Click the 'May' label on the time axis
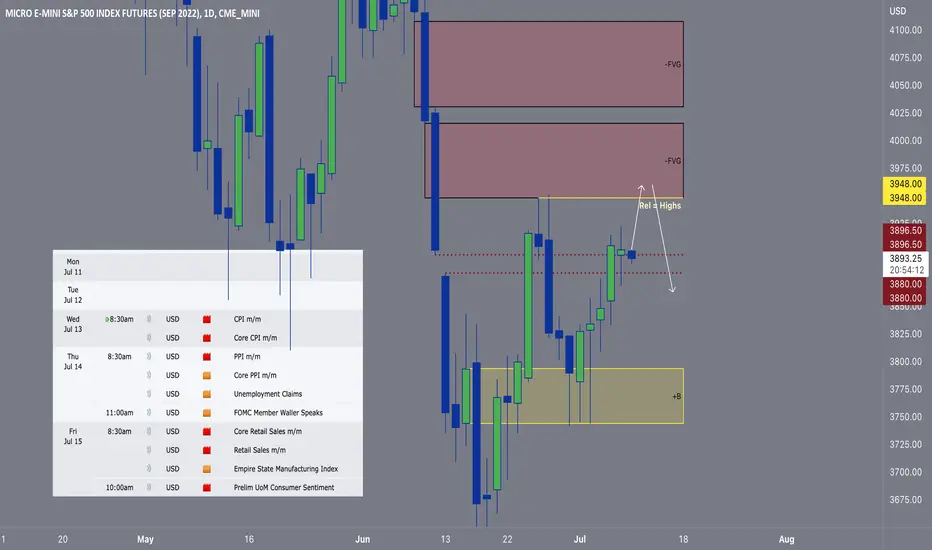932x550 pixels. [x=145, y=539]
